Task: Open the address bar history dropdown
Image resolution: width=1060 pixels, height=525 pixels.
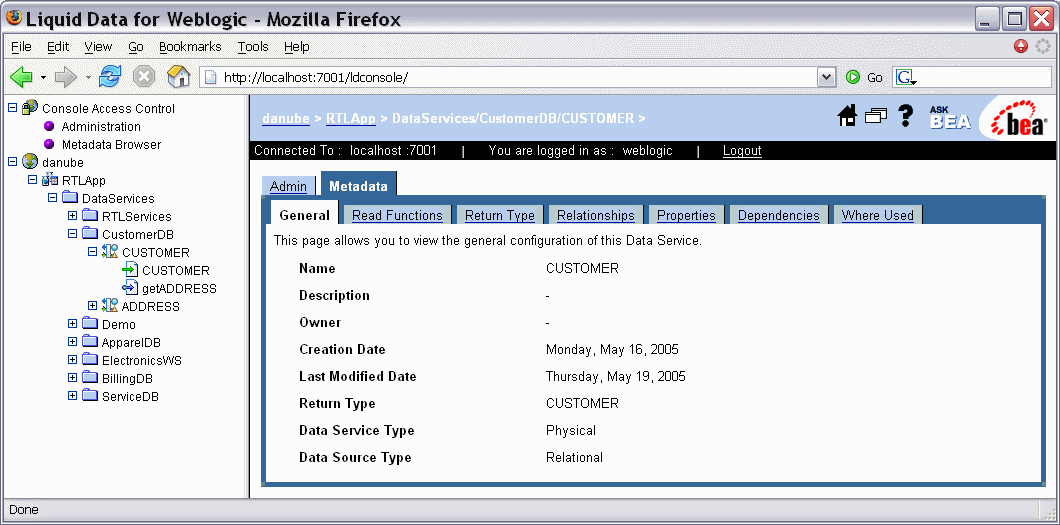Action: [x=826, y=78]
